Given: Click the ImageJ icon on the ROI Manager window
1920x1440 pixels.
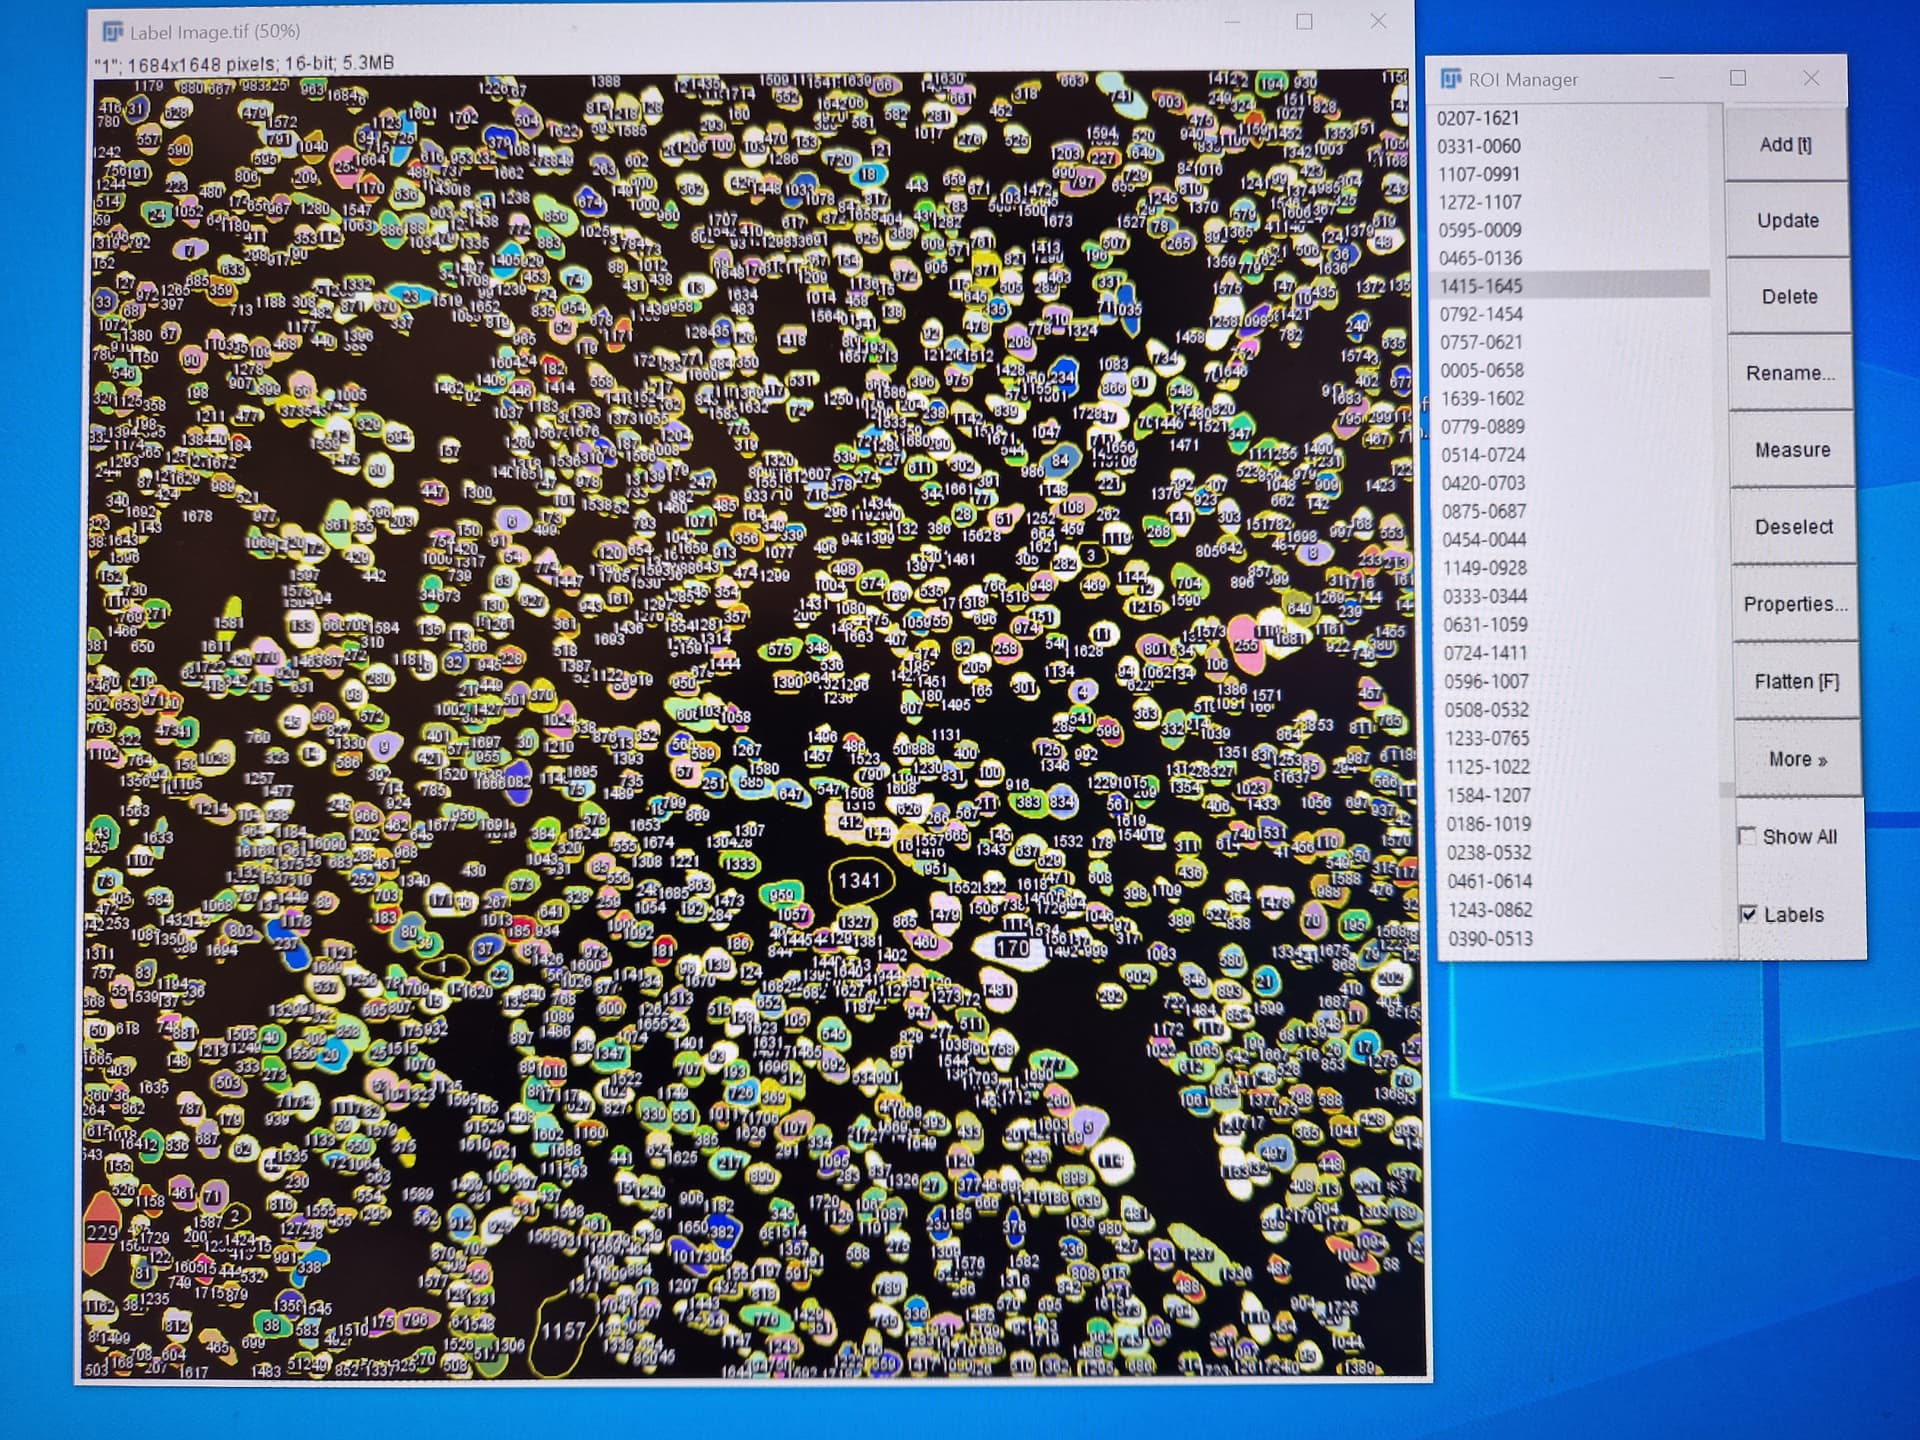Looking at the screenshot, I should coord(1449,79).
